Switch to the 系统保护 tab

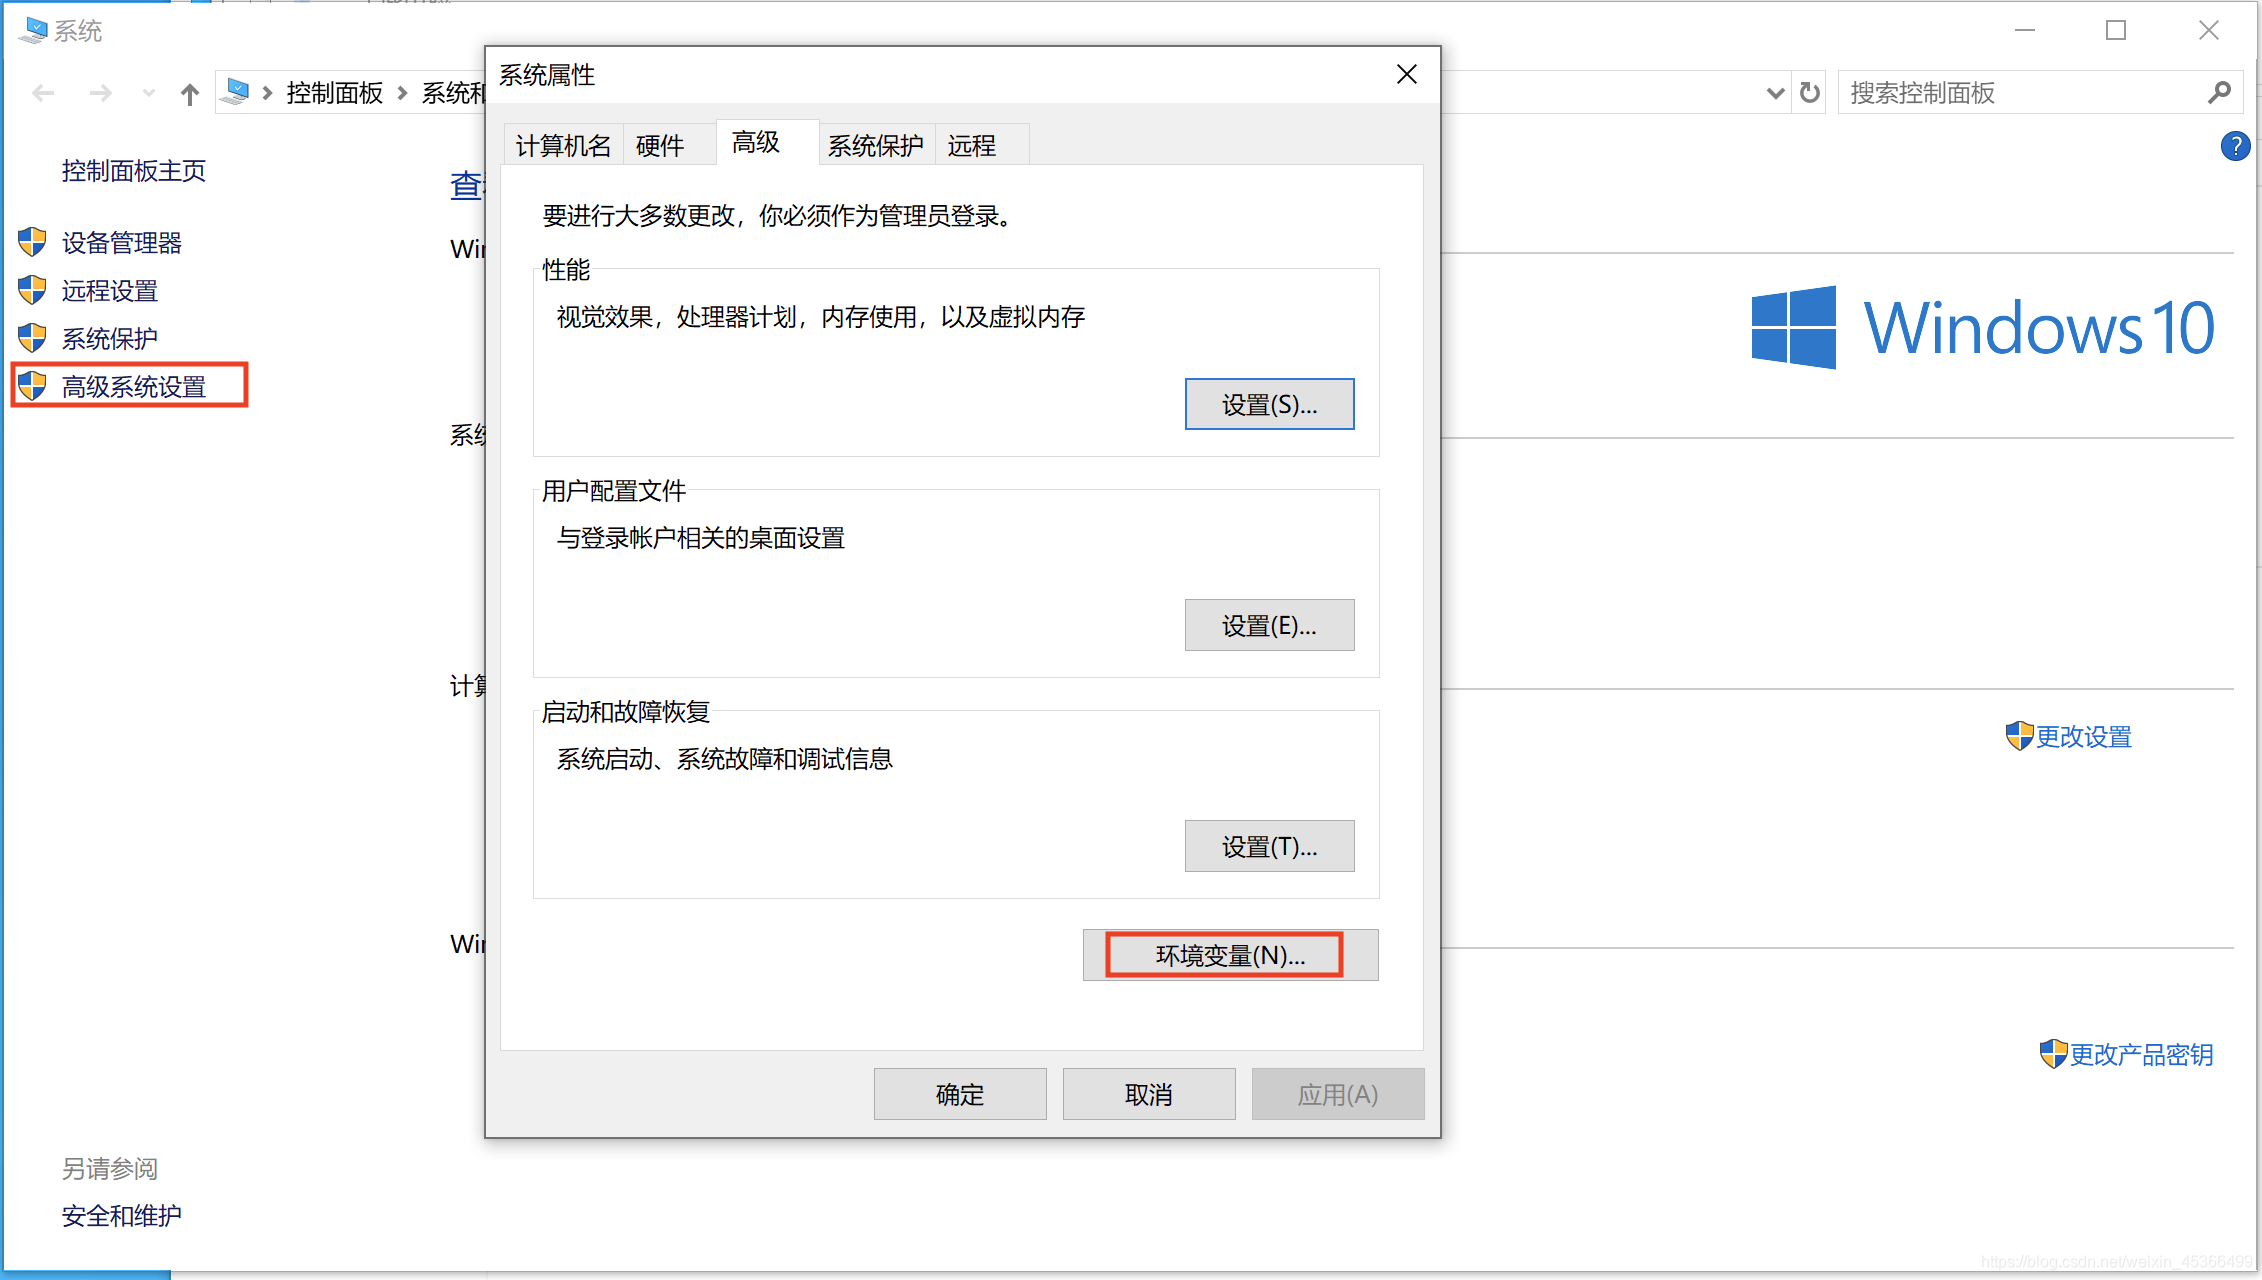pos(876,146)
